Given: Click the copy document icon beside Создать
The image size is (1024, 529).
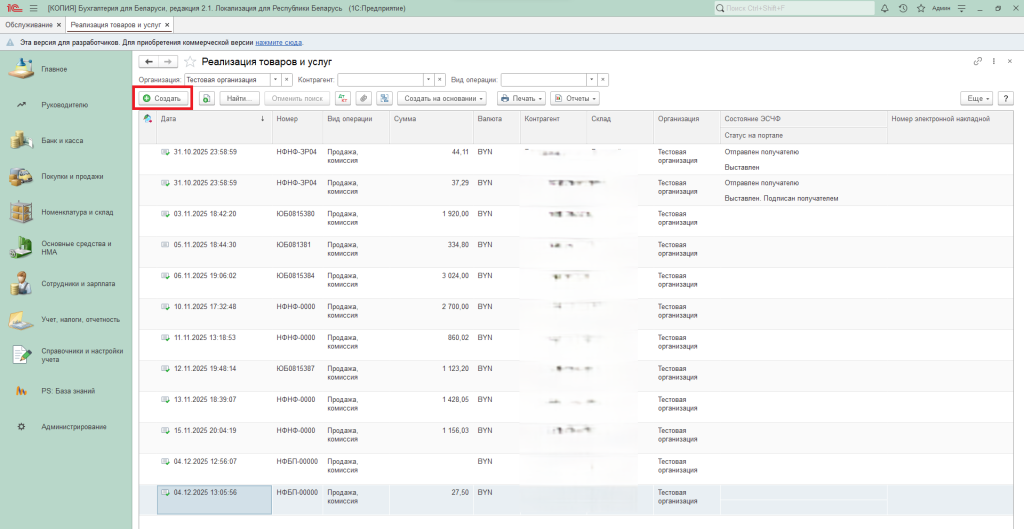Looking at the screenshot, I should (x=206, y=99).
